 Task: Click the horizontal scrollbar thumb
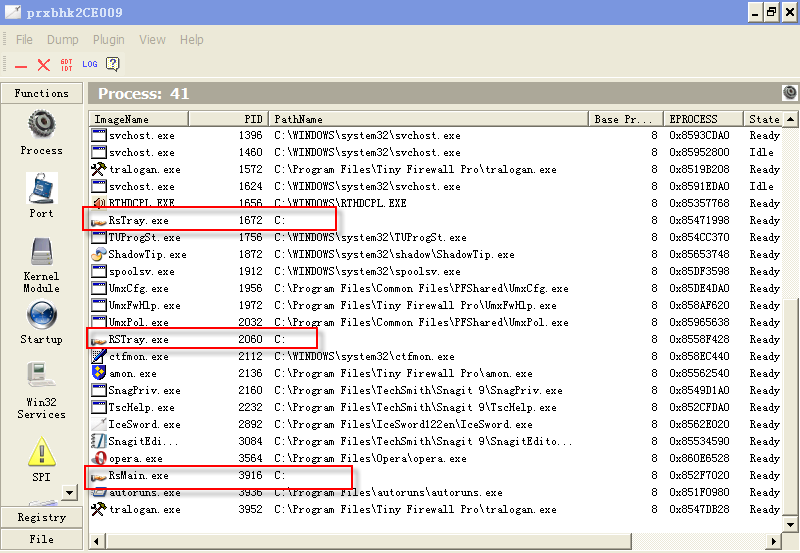pyautogui.click(x=368, y=541)
